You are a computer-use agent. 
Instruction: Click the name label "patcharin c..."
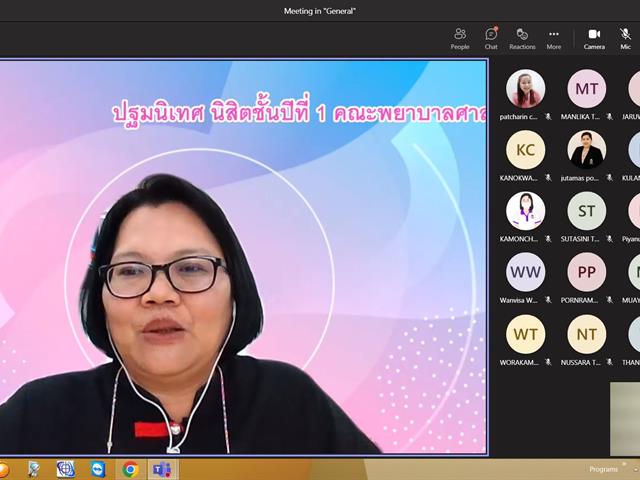coord(519,117)
